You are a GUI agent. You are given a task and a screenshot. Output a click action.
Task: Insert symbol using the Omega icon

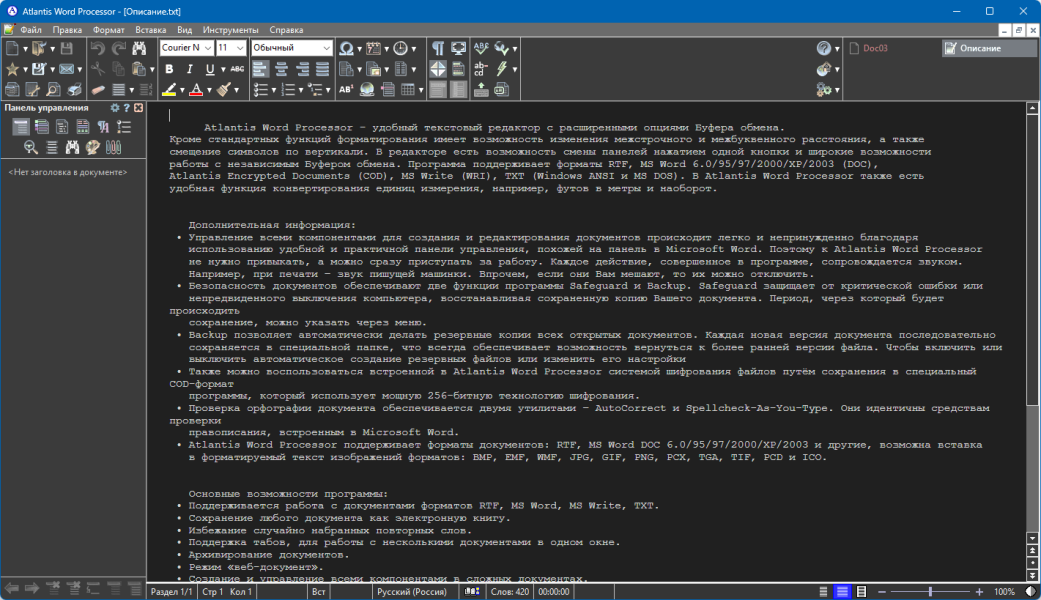coord(346,48)
